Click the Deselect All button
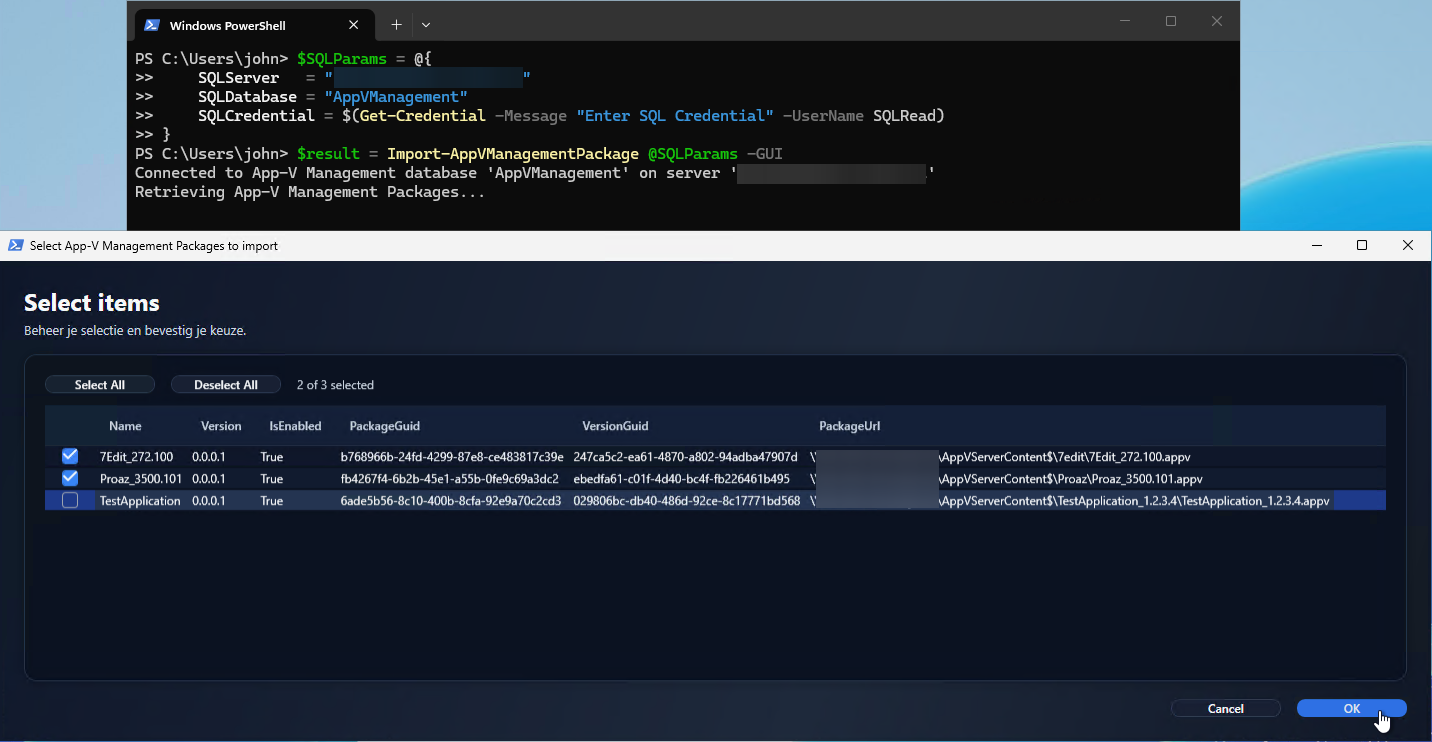Screen dimensions: 1432x742 click(x=225, y=384)
